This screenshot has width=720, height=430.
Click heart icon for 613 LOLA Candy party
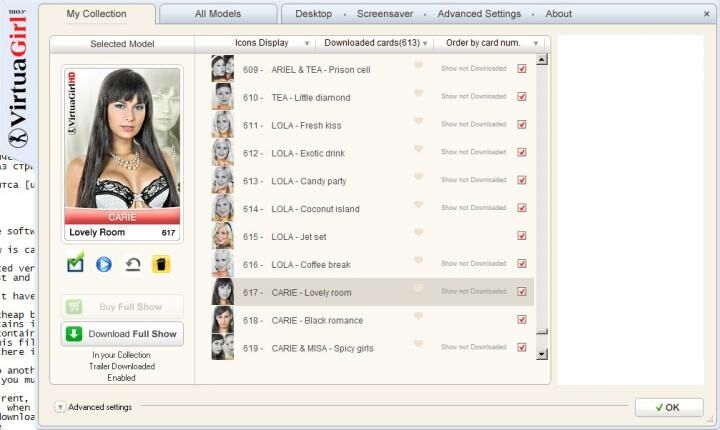(418, 176)
